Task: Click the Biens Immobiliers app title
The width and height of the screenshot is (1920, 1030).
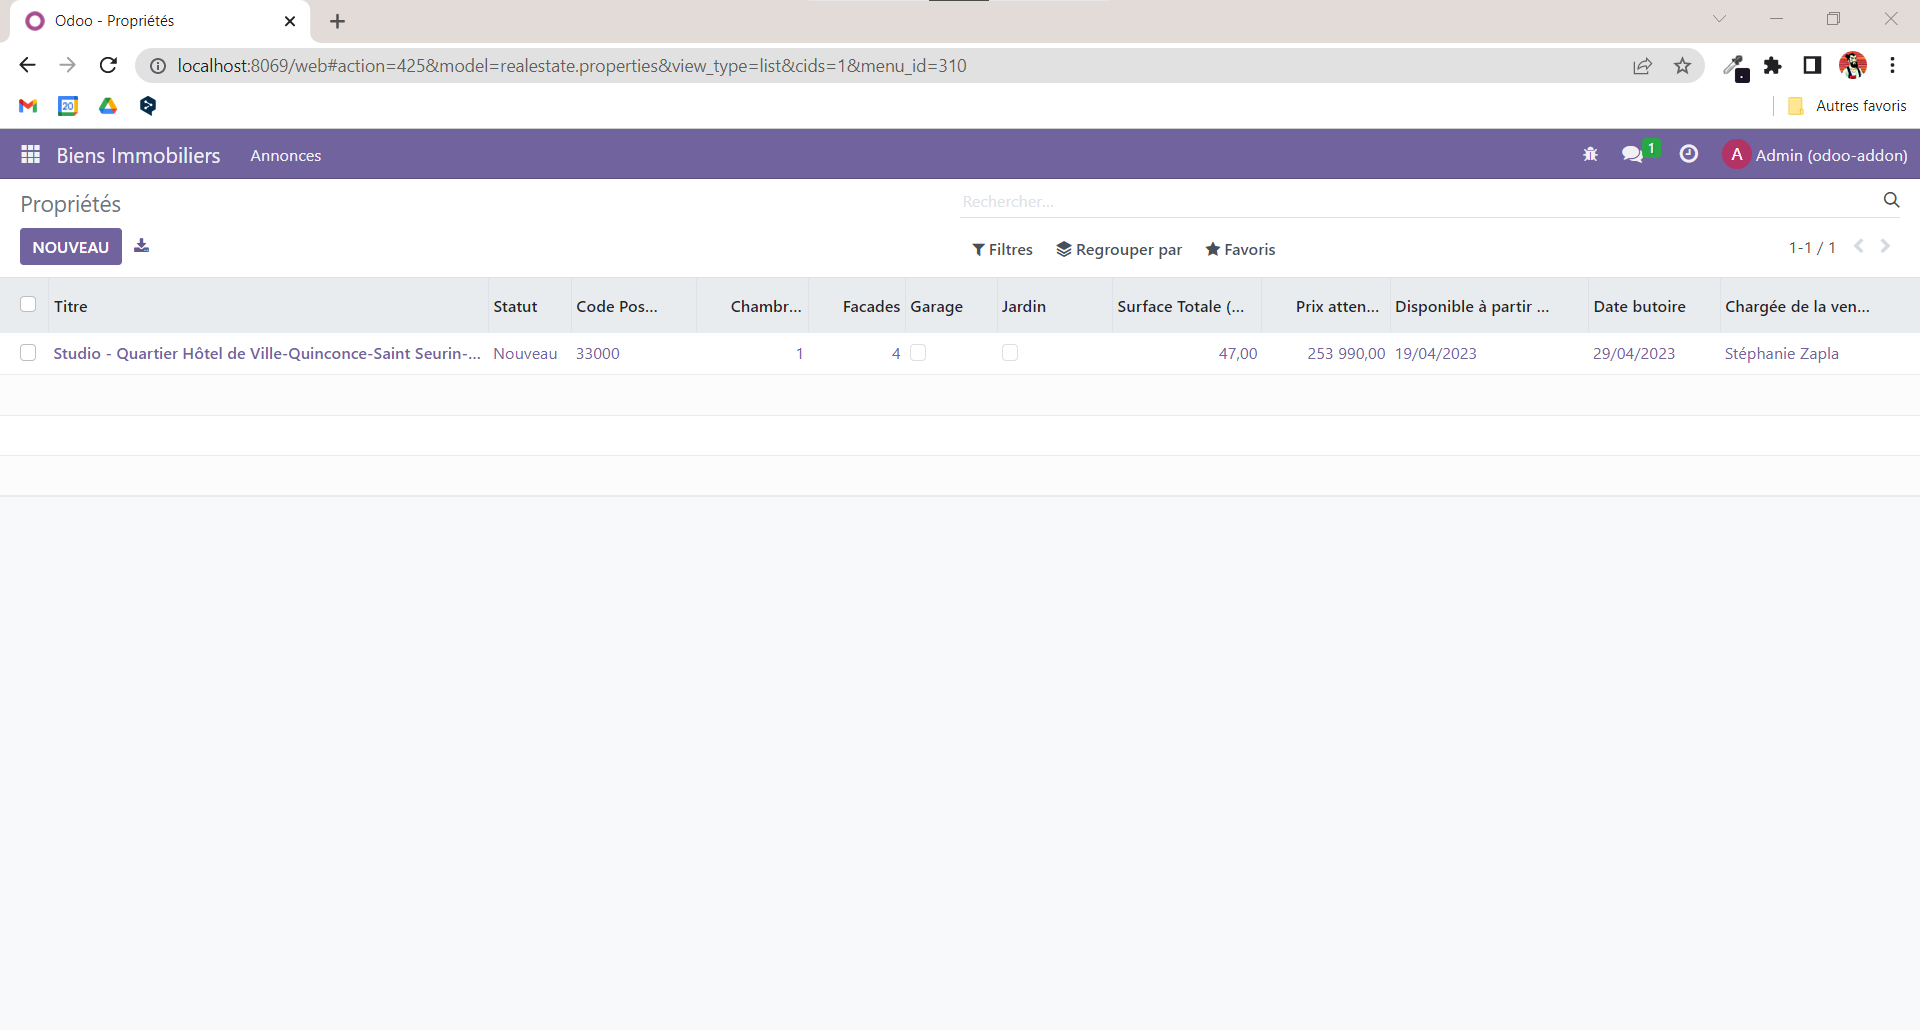Action: pyautogui.click(x=138, y=156)
